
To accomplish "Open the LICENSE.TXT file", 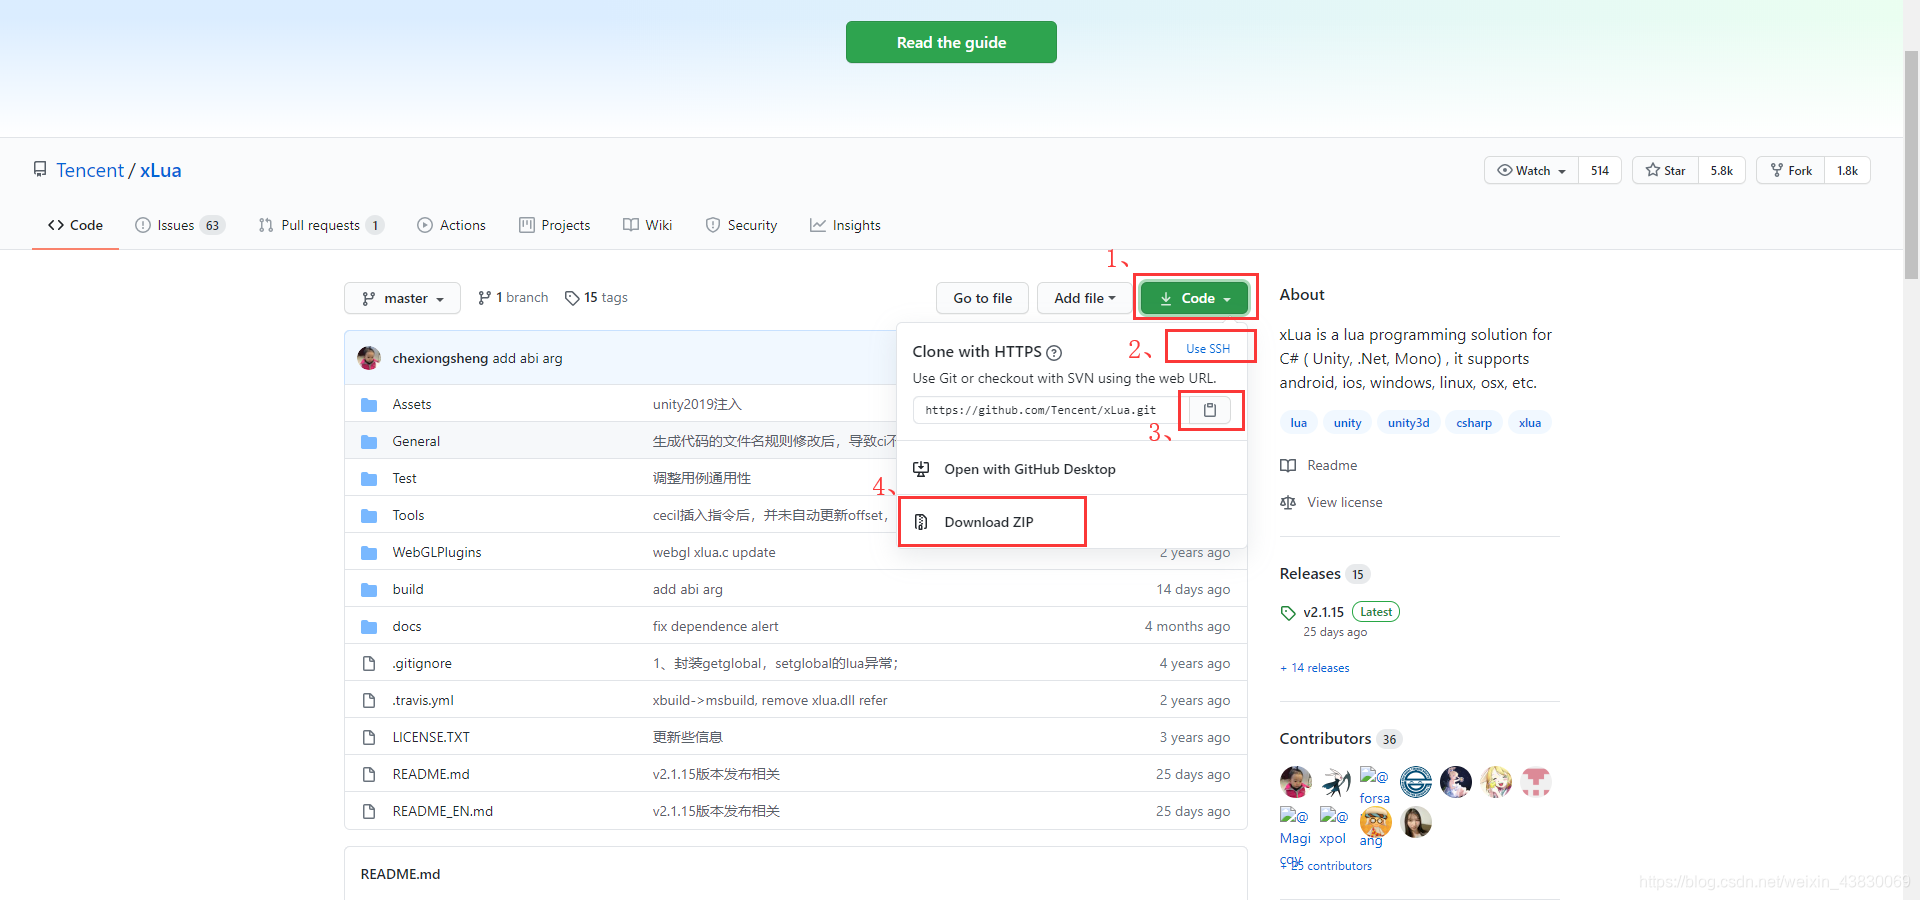I will coord(431,737).
